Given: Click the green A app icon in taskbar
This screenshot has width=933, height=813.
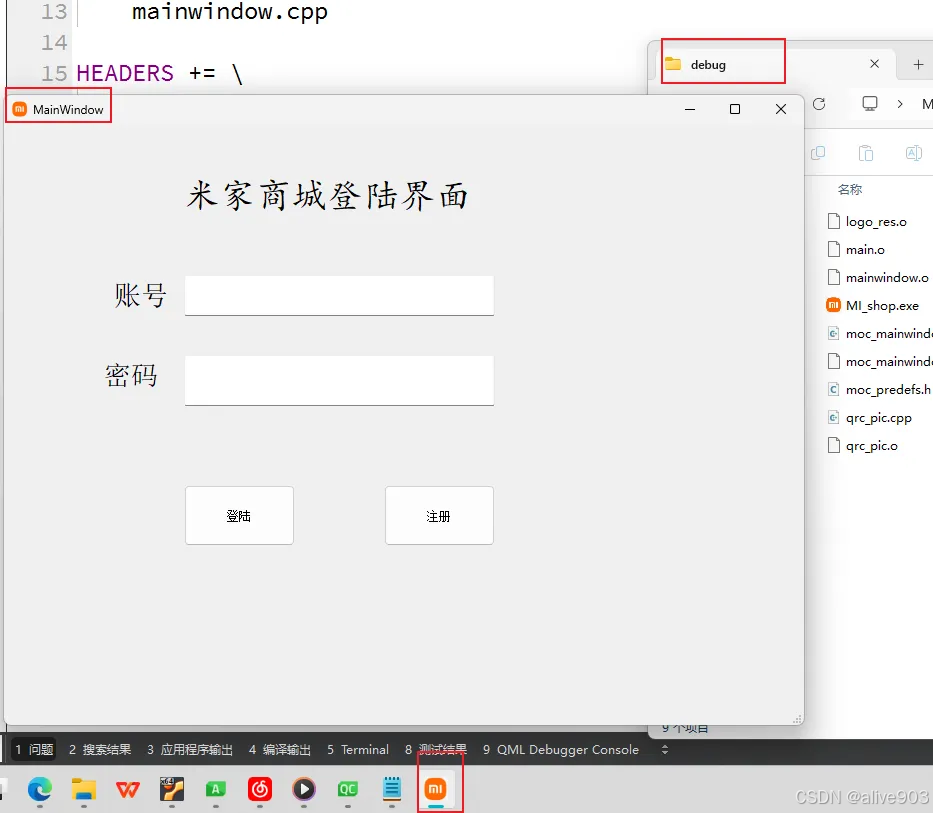Looking at the screenshot, I should pos(216,789).
